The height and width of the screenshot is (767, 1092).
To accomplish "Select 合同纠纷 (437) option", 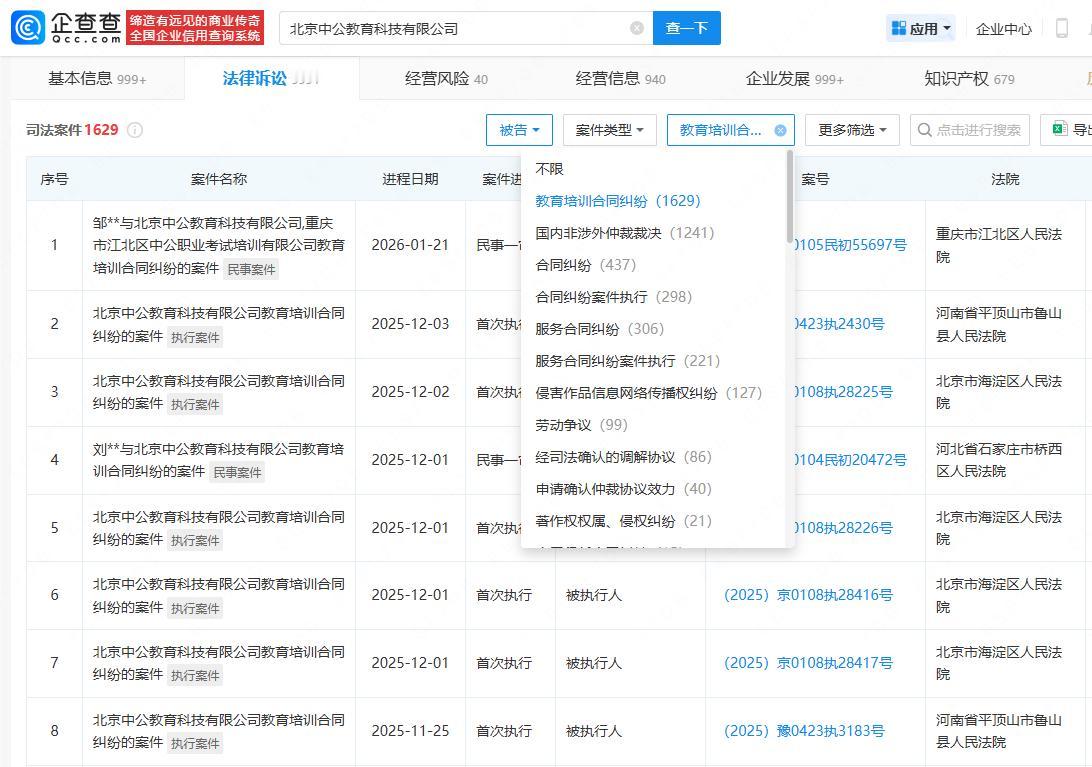I will coord(586,265).
